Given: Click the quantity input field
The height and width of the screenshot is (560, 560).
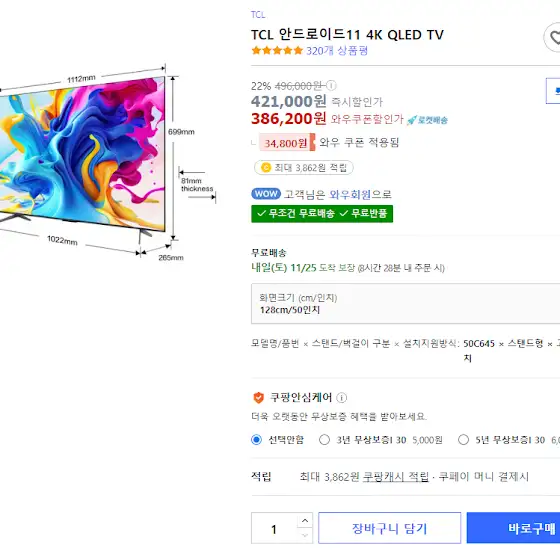Looking at the screenshot, I should pyautogui.click(x=274, y=528).
